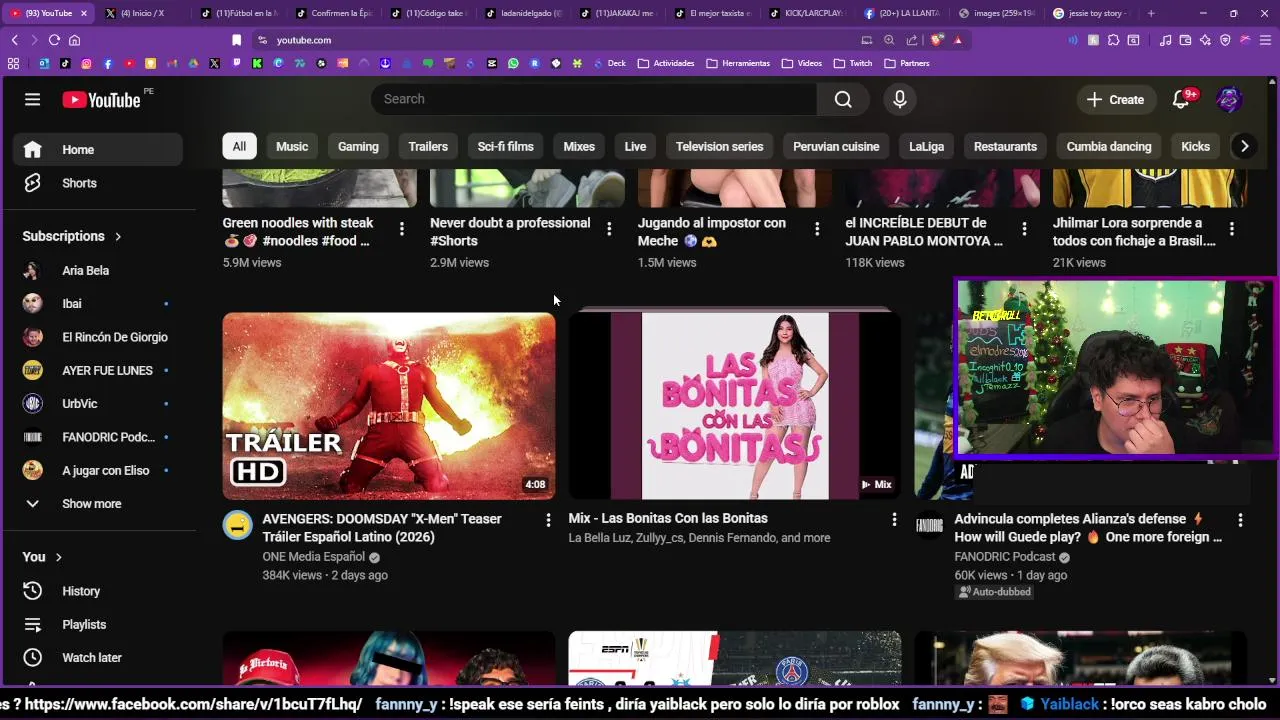The width and height of the screenshot is (1280, 720).
Task: Select the Peruvian cuisine filter chip
Action: [x=836, y=146]
